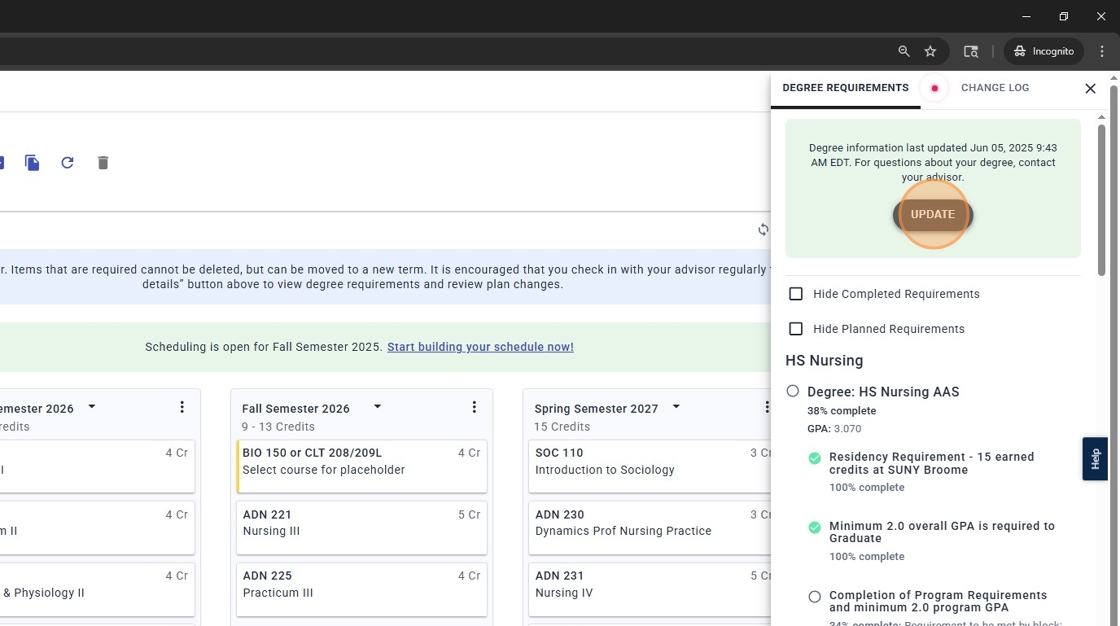Expand the Fall Semester 2026 dropdown arrow

click(x=377, y=406)
